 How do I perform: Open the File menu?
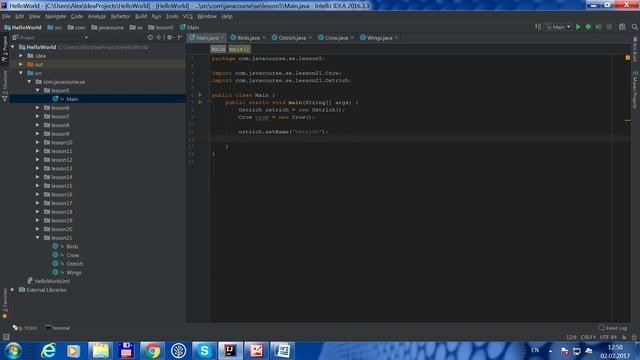pos(6,16)
